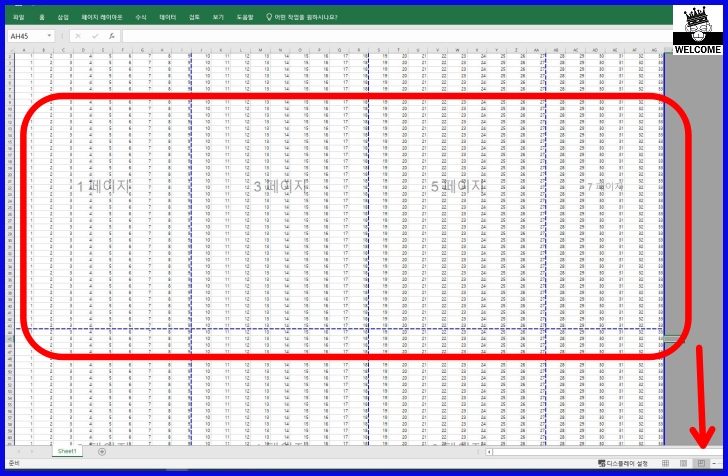Switch to Page Layout view icon
The width and height of the screenshot is (728, 476).
pyautogui.click(x=683, y=463)
